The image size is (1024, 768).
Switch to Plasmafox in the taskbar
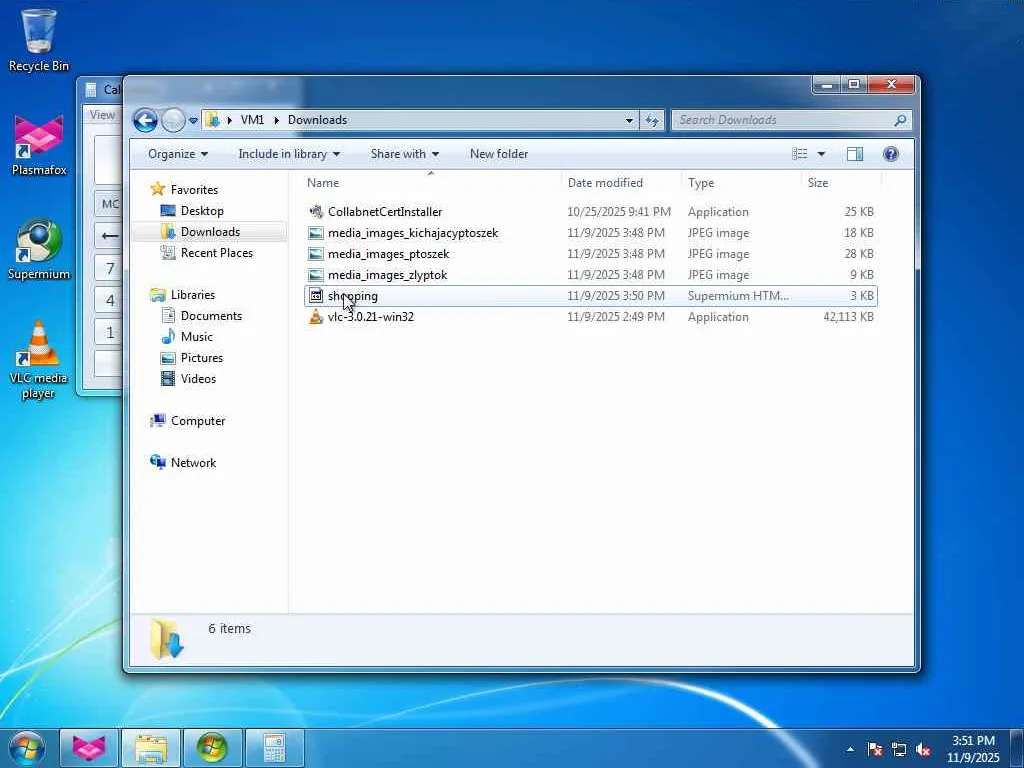coord(89,748)
